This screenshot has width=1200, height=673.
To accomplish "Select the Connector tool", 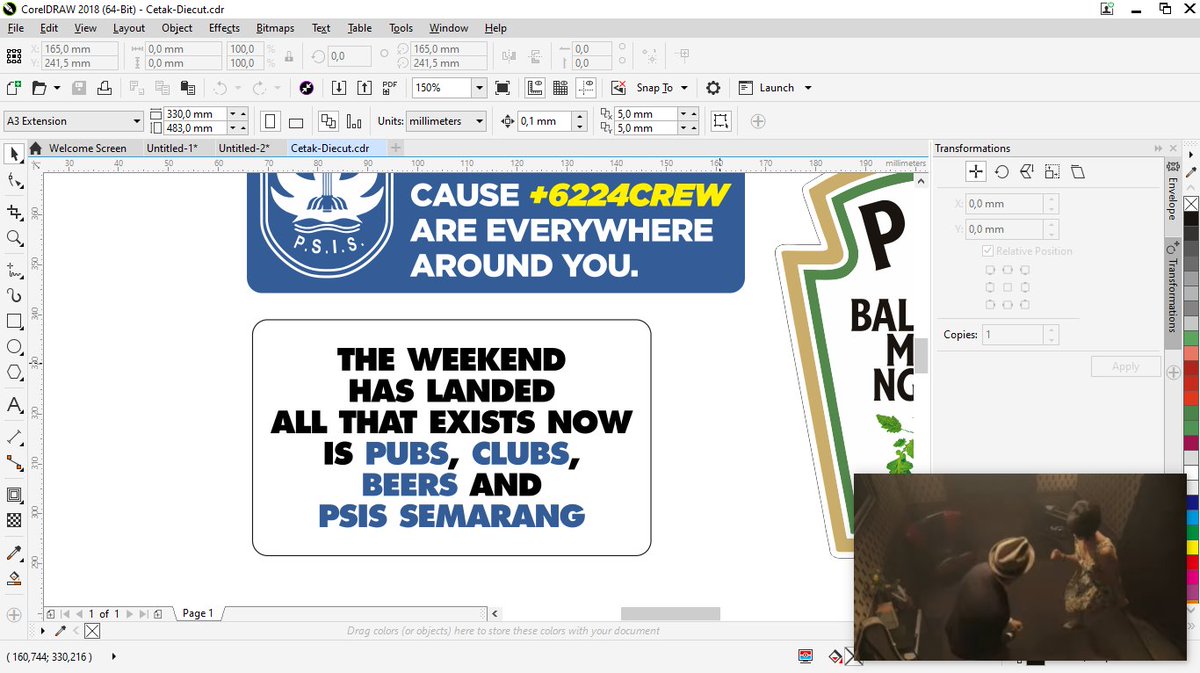I will [14, 463].
